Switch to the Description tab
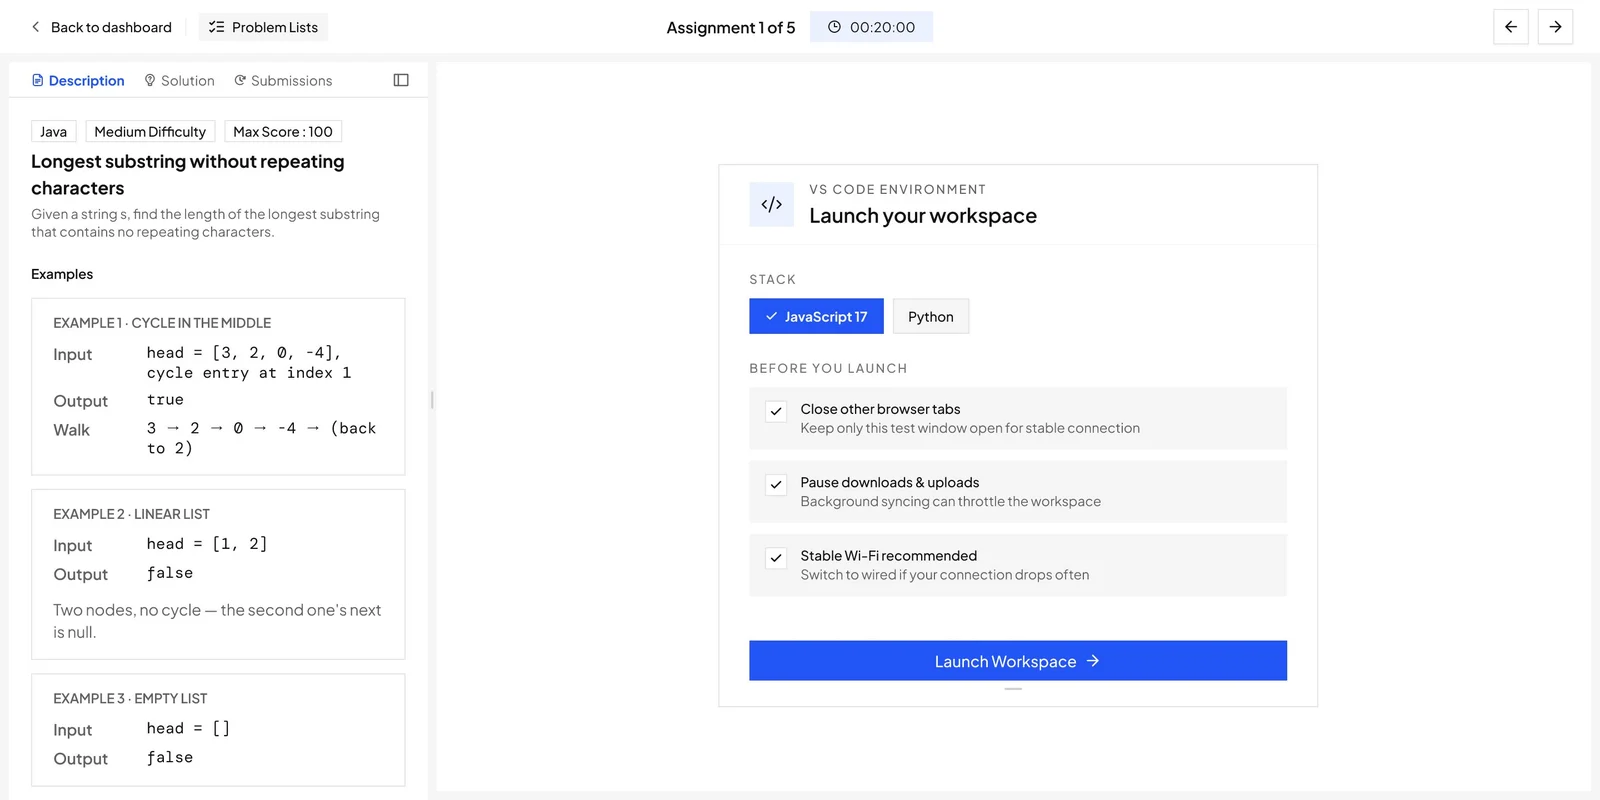This screenshot has height=800, width=1600. coord(78,80)
